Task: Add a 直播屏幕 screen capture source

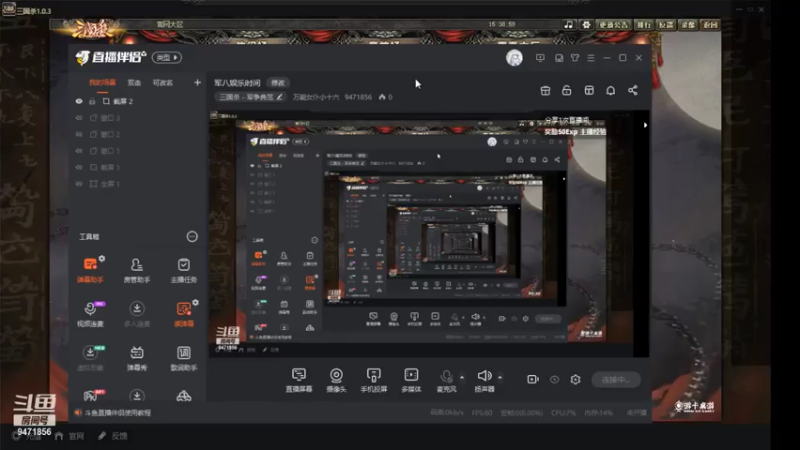Action: tap(299, 380)
